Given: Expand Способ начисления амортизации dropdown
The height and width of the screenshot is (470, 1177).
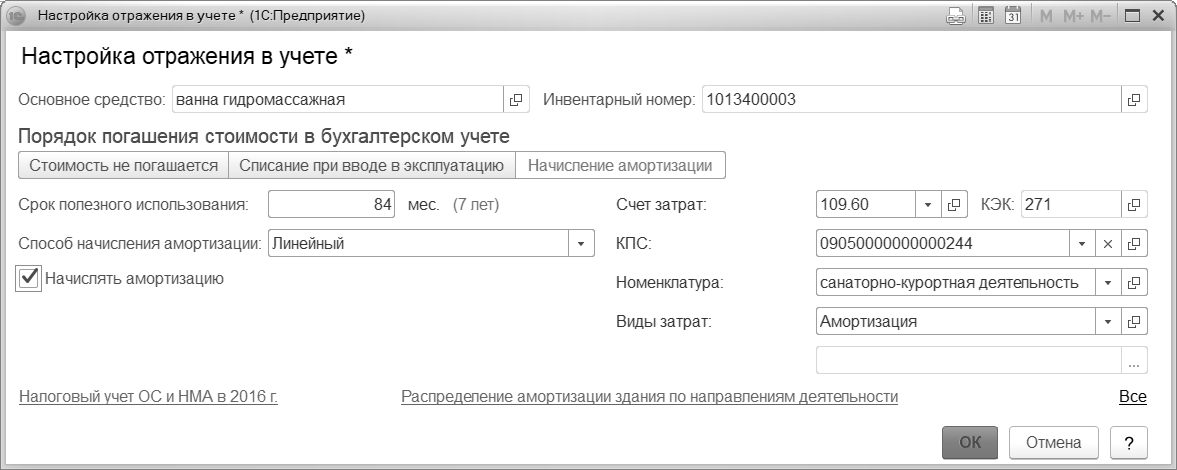Looking at the screenshot, I should [x=581, y=243].
